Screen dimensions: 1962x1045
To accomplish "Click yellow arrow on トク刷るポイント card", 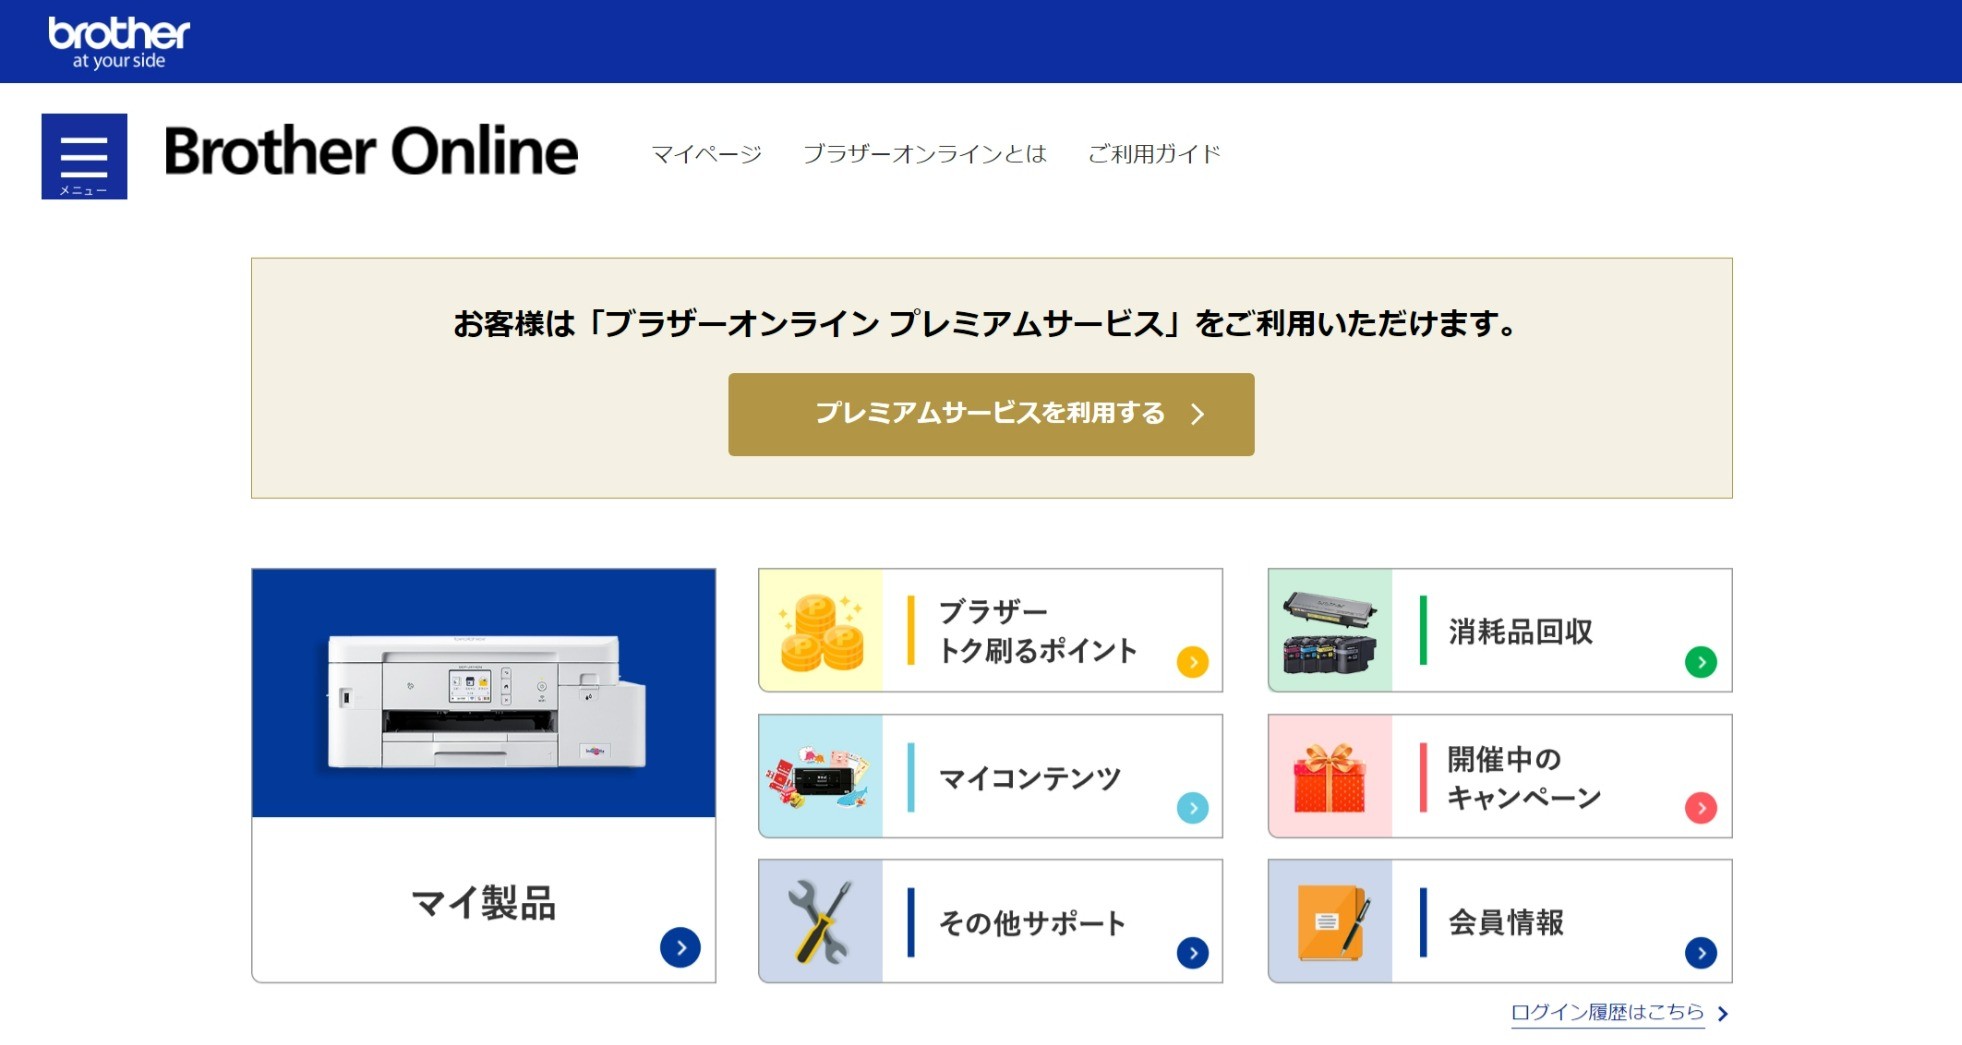I will tap(1193, 662).
